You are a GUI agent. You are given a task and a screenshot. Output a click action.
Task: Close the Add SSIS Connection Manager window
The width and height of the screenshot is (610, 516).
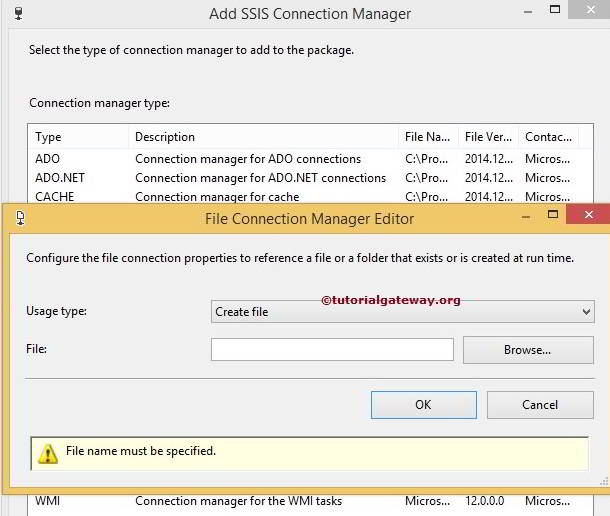point(590,9)
